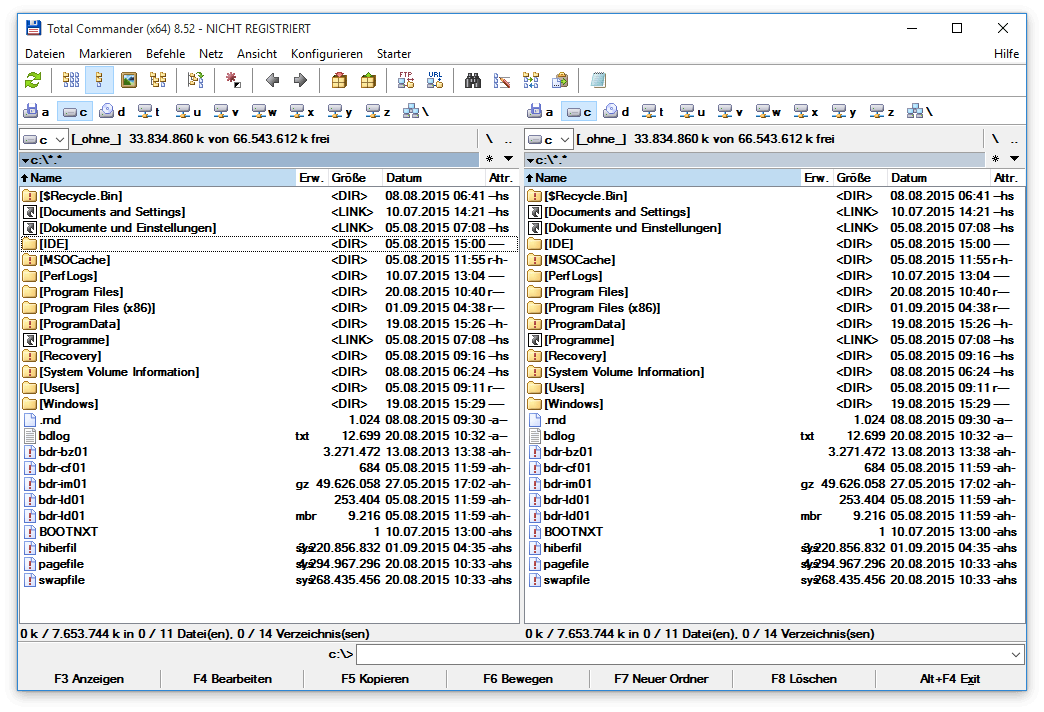This screenshot has height=712, width=1044.
Task: Open network neighborhood in right drive bar
Action: (x=920, y=112)
